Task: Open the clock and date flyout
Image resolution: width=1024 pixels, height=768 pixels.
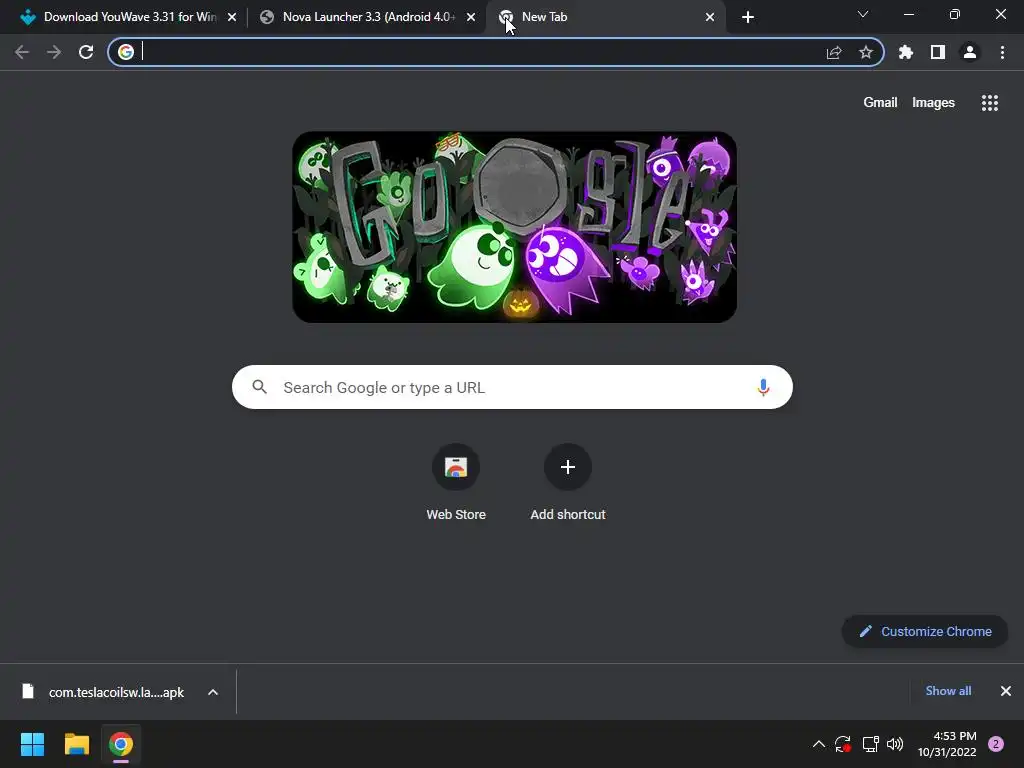Action: coord(947,744)
